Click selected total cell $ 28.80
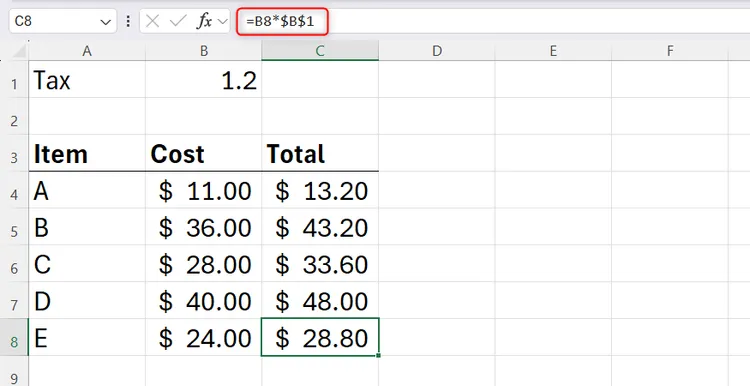The height and width of the screenshot is (386, 750). click(320, 337)
